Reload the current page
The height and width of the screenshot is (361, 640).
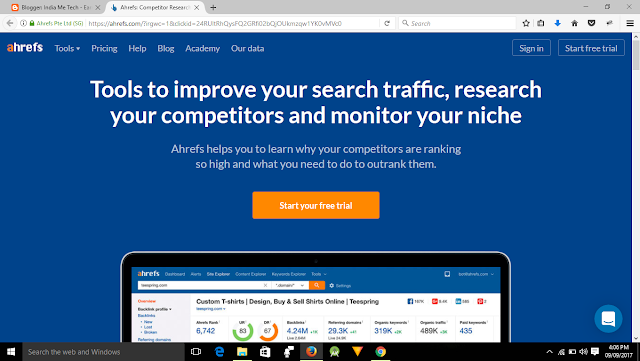pos(387,23)
